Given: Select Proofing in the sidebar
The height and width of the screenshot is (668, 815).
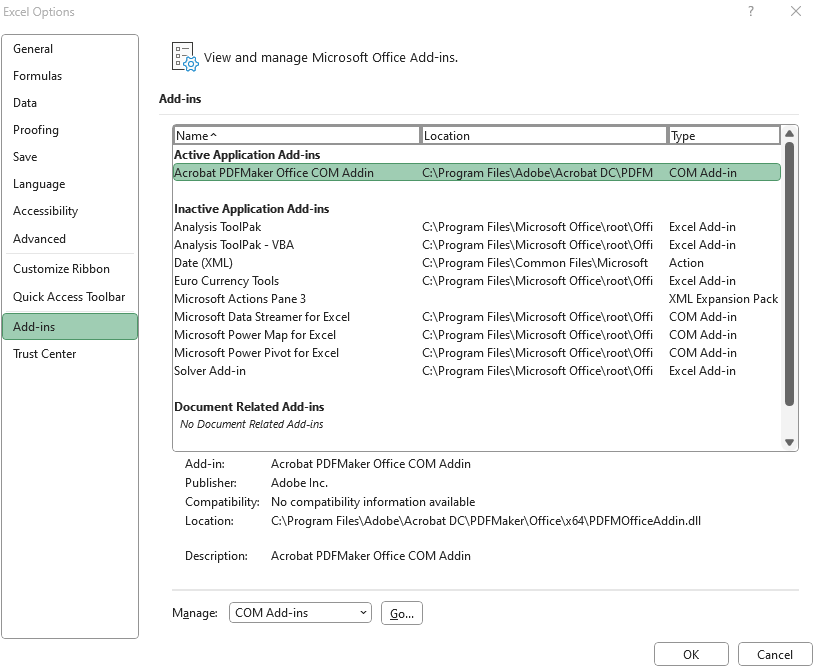Looking at the screenshot, I should pos(70,130).
